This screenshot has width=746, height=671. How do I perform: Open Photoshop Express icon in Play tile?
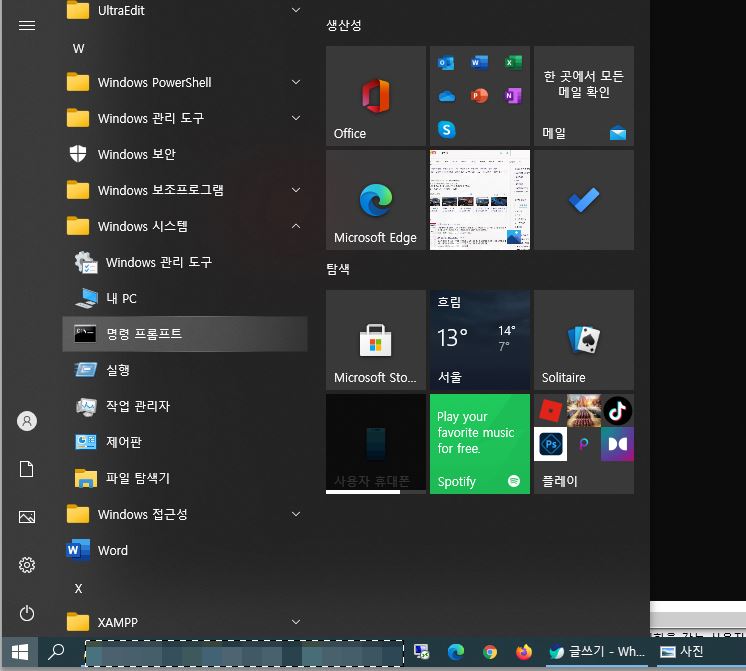click(x=550, y=444)
